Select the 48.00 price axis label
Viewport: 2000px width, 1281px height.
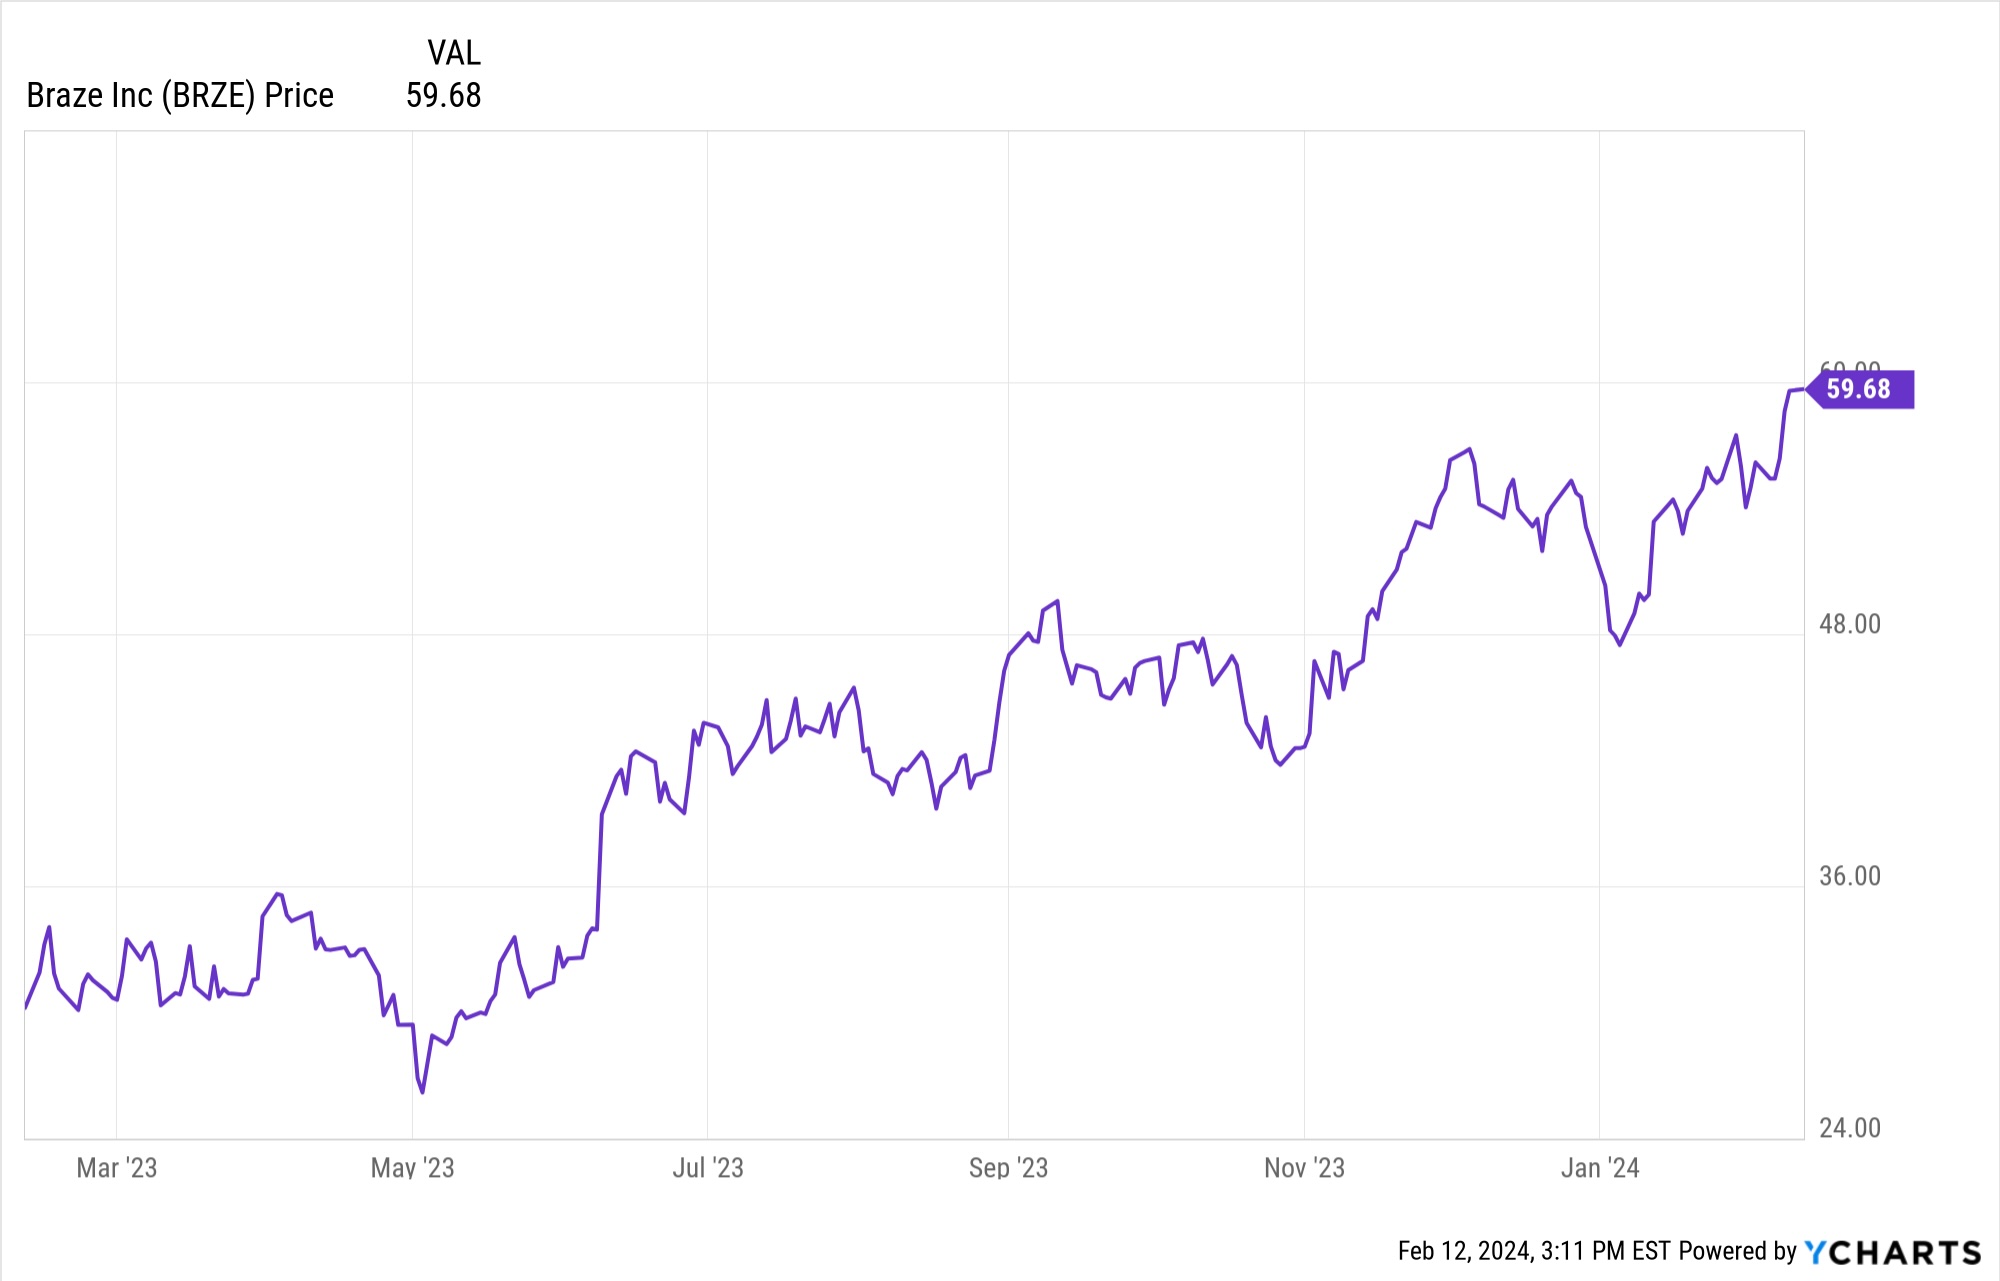[x=1849, y=624]
